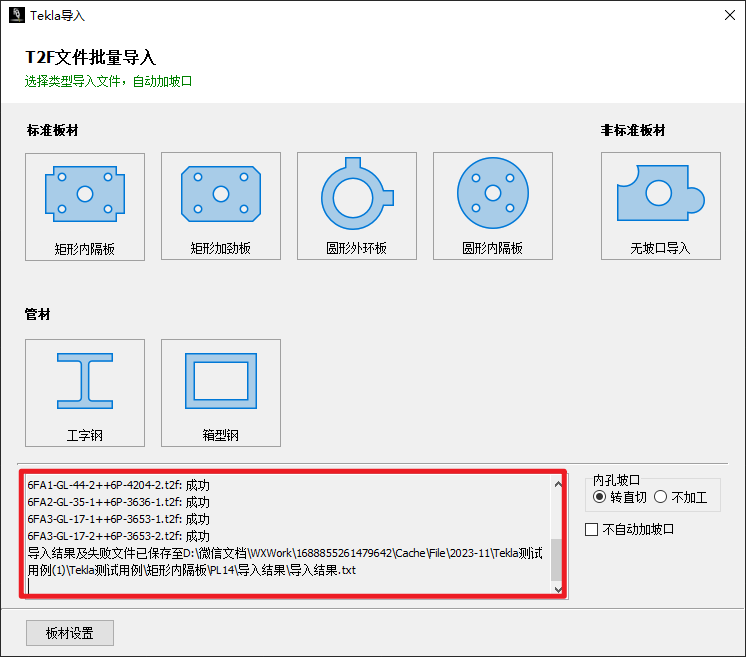Screen dimensions: 746x657
Task: Click the Tekla导入 app icon in title bar
Action: point(17,15)
